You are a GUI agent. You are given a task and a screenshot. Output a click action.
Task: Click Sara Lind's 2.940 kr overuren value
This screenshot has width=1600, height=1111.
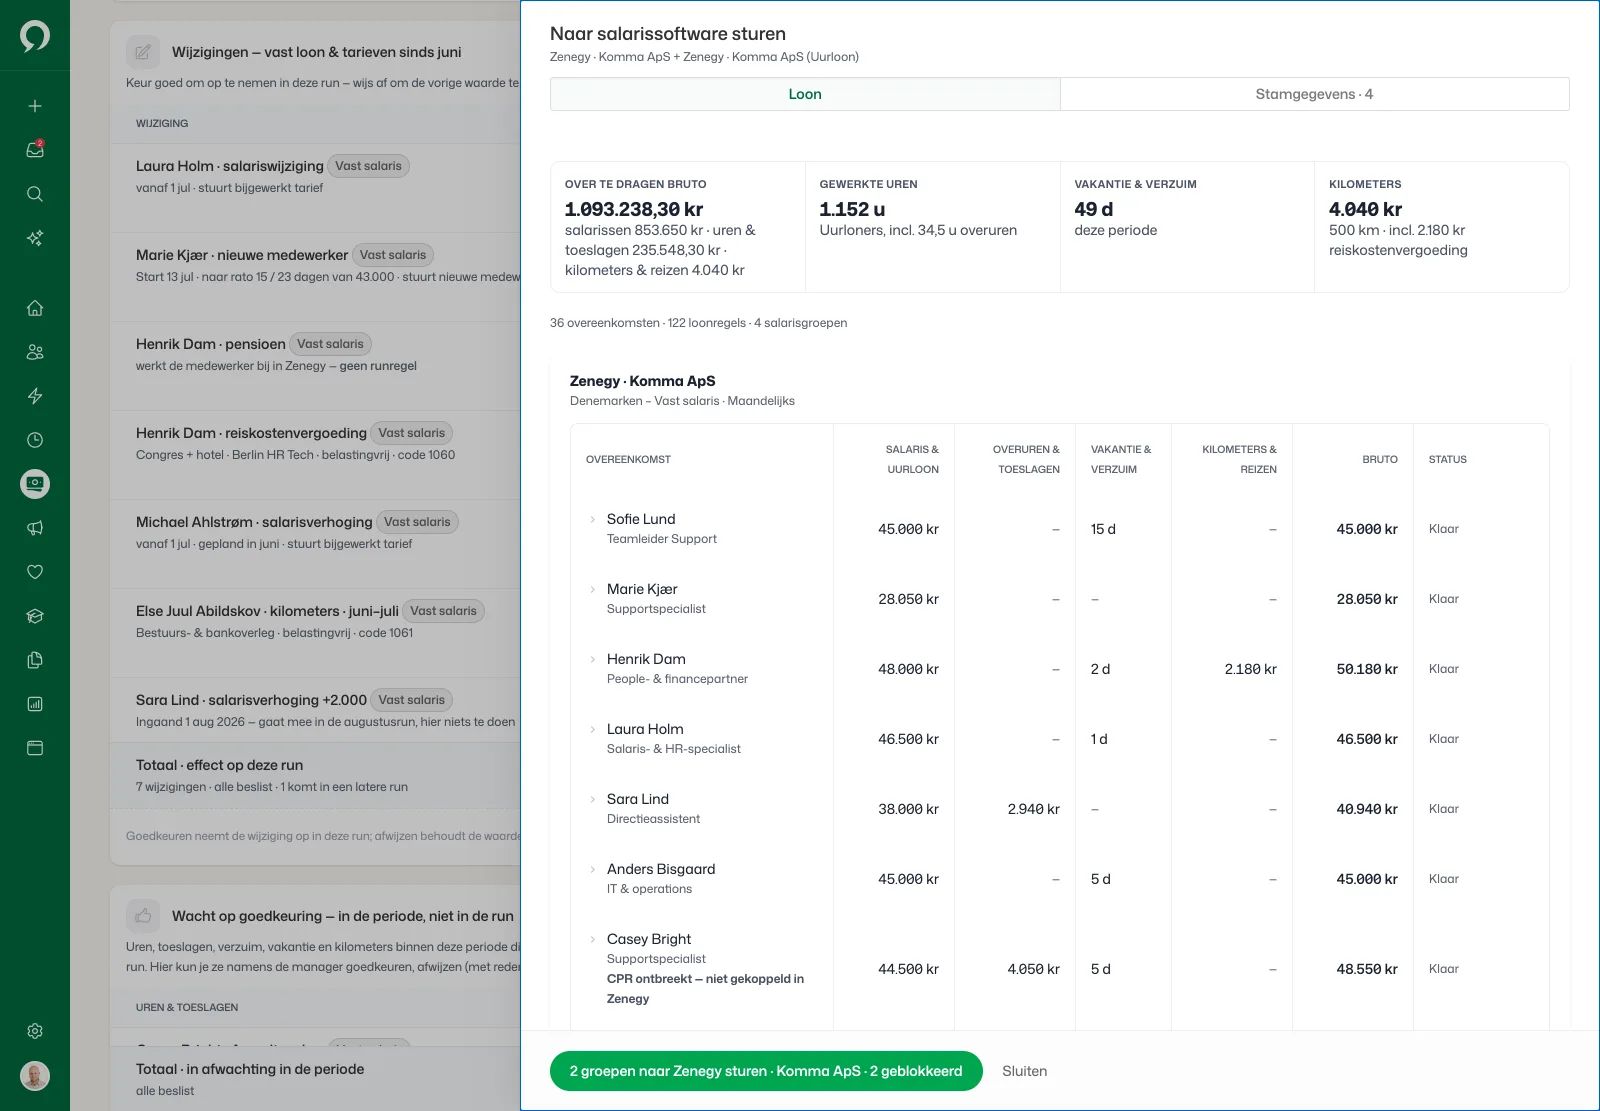pyautogui.click(x=1033, y=809)
